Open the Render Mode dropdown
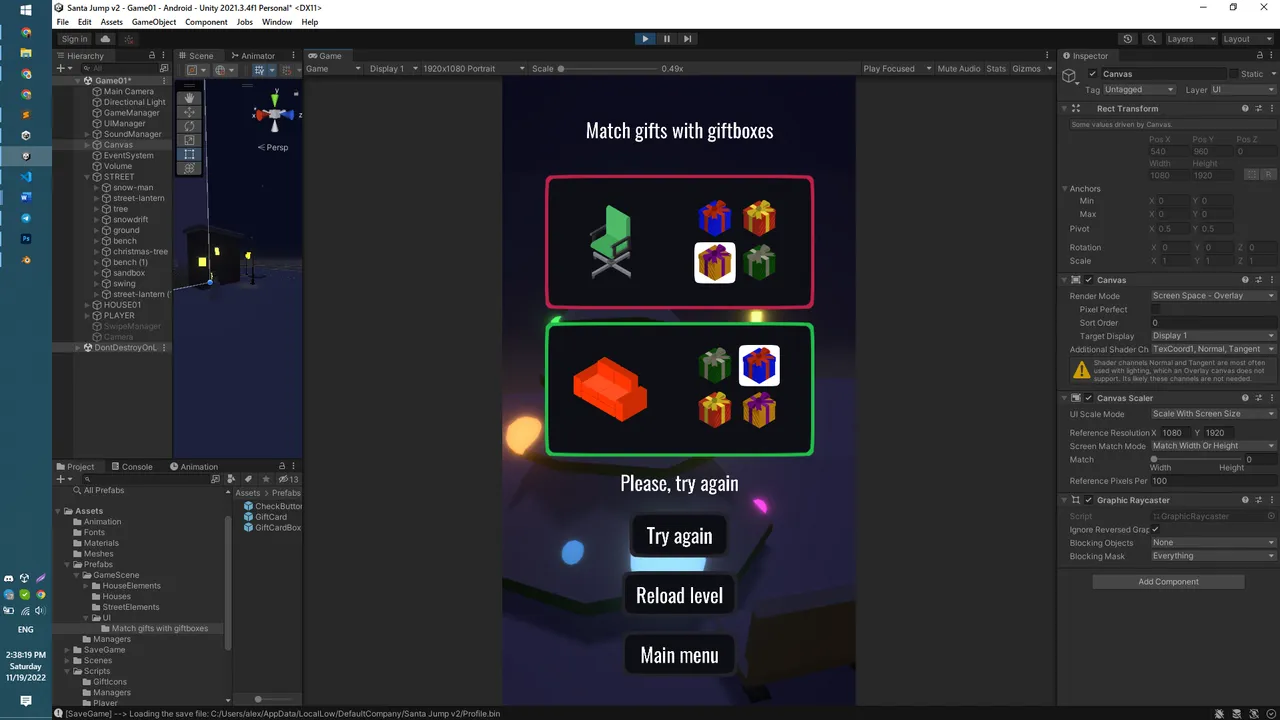The width and height of the screenshot is (1280, 720). [1214, 296]
